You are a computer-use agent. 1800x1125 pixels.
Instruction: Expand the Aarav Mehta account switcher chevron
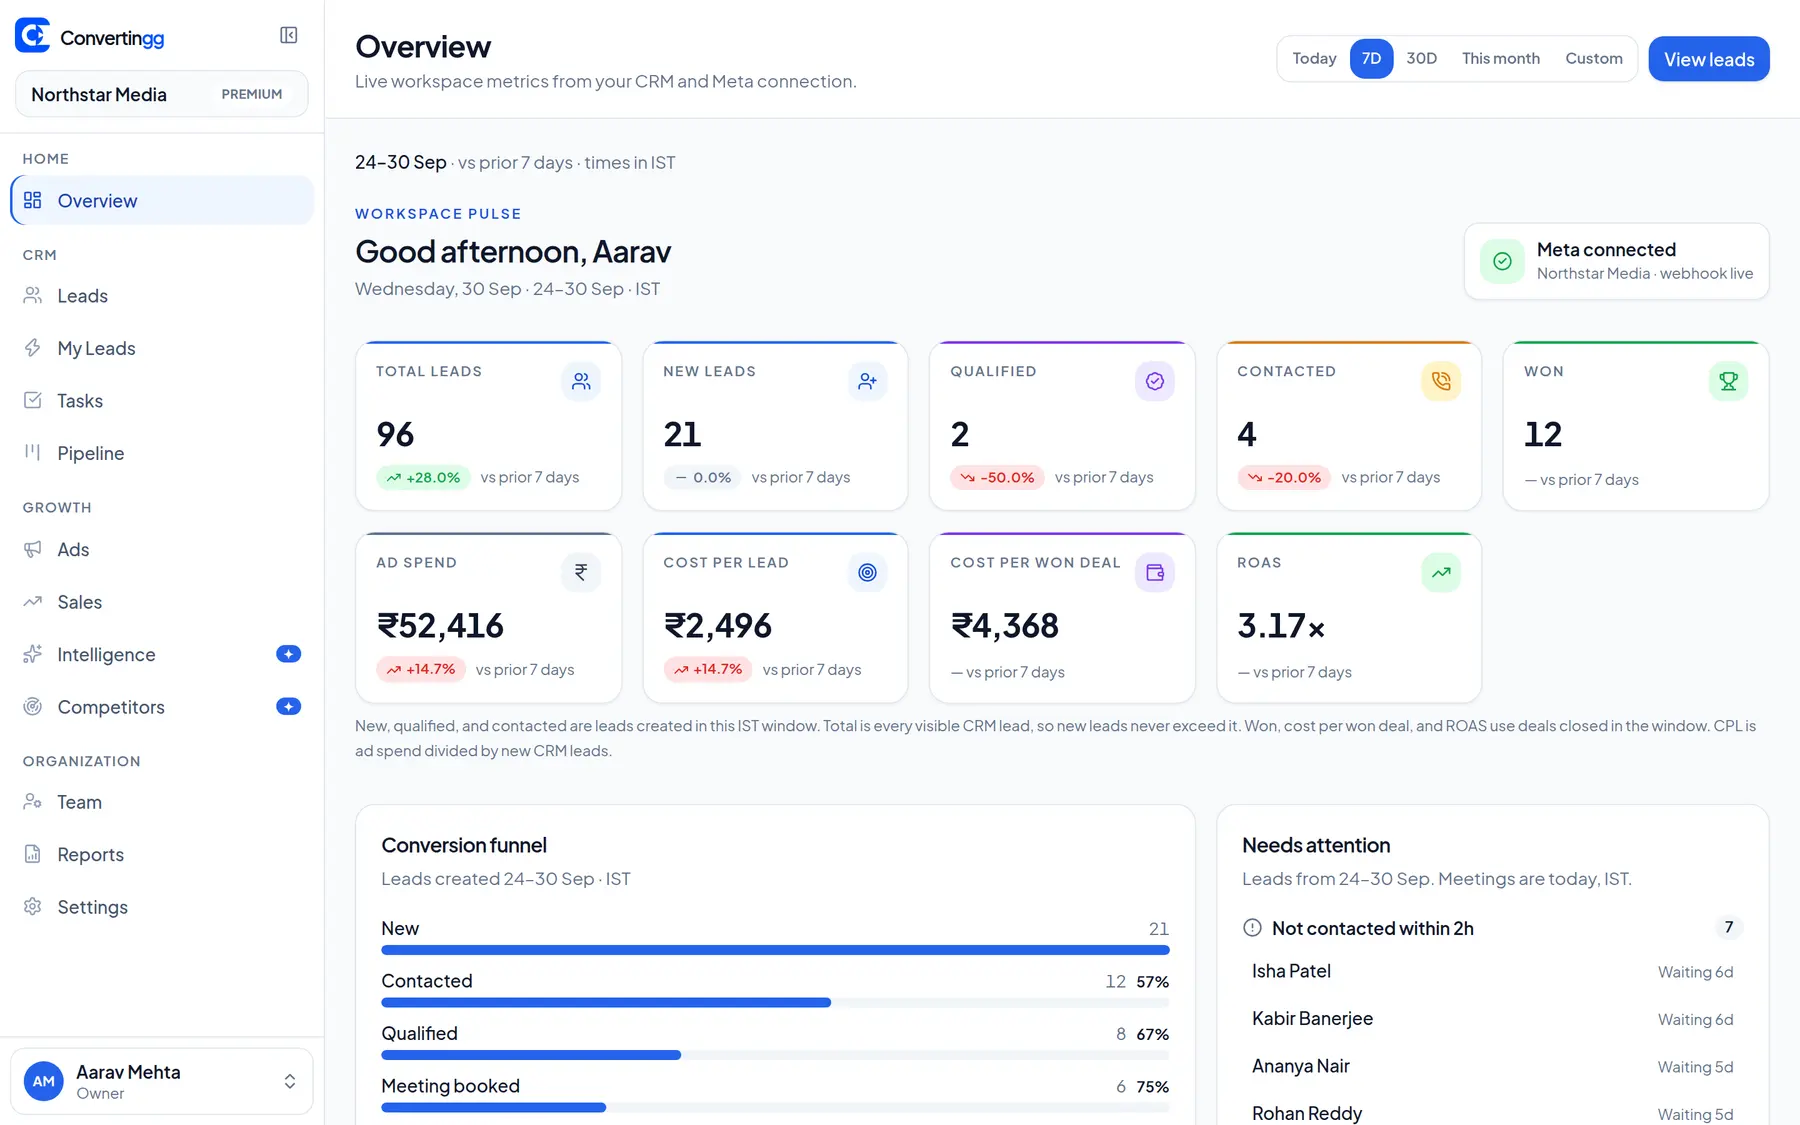290,1081
